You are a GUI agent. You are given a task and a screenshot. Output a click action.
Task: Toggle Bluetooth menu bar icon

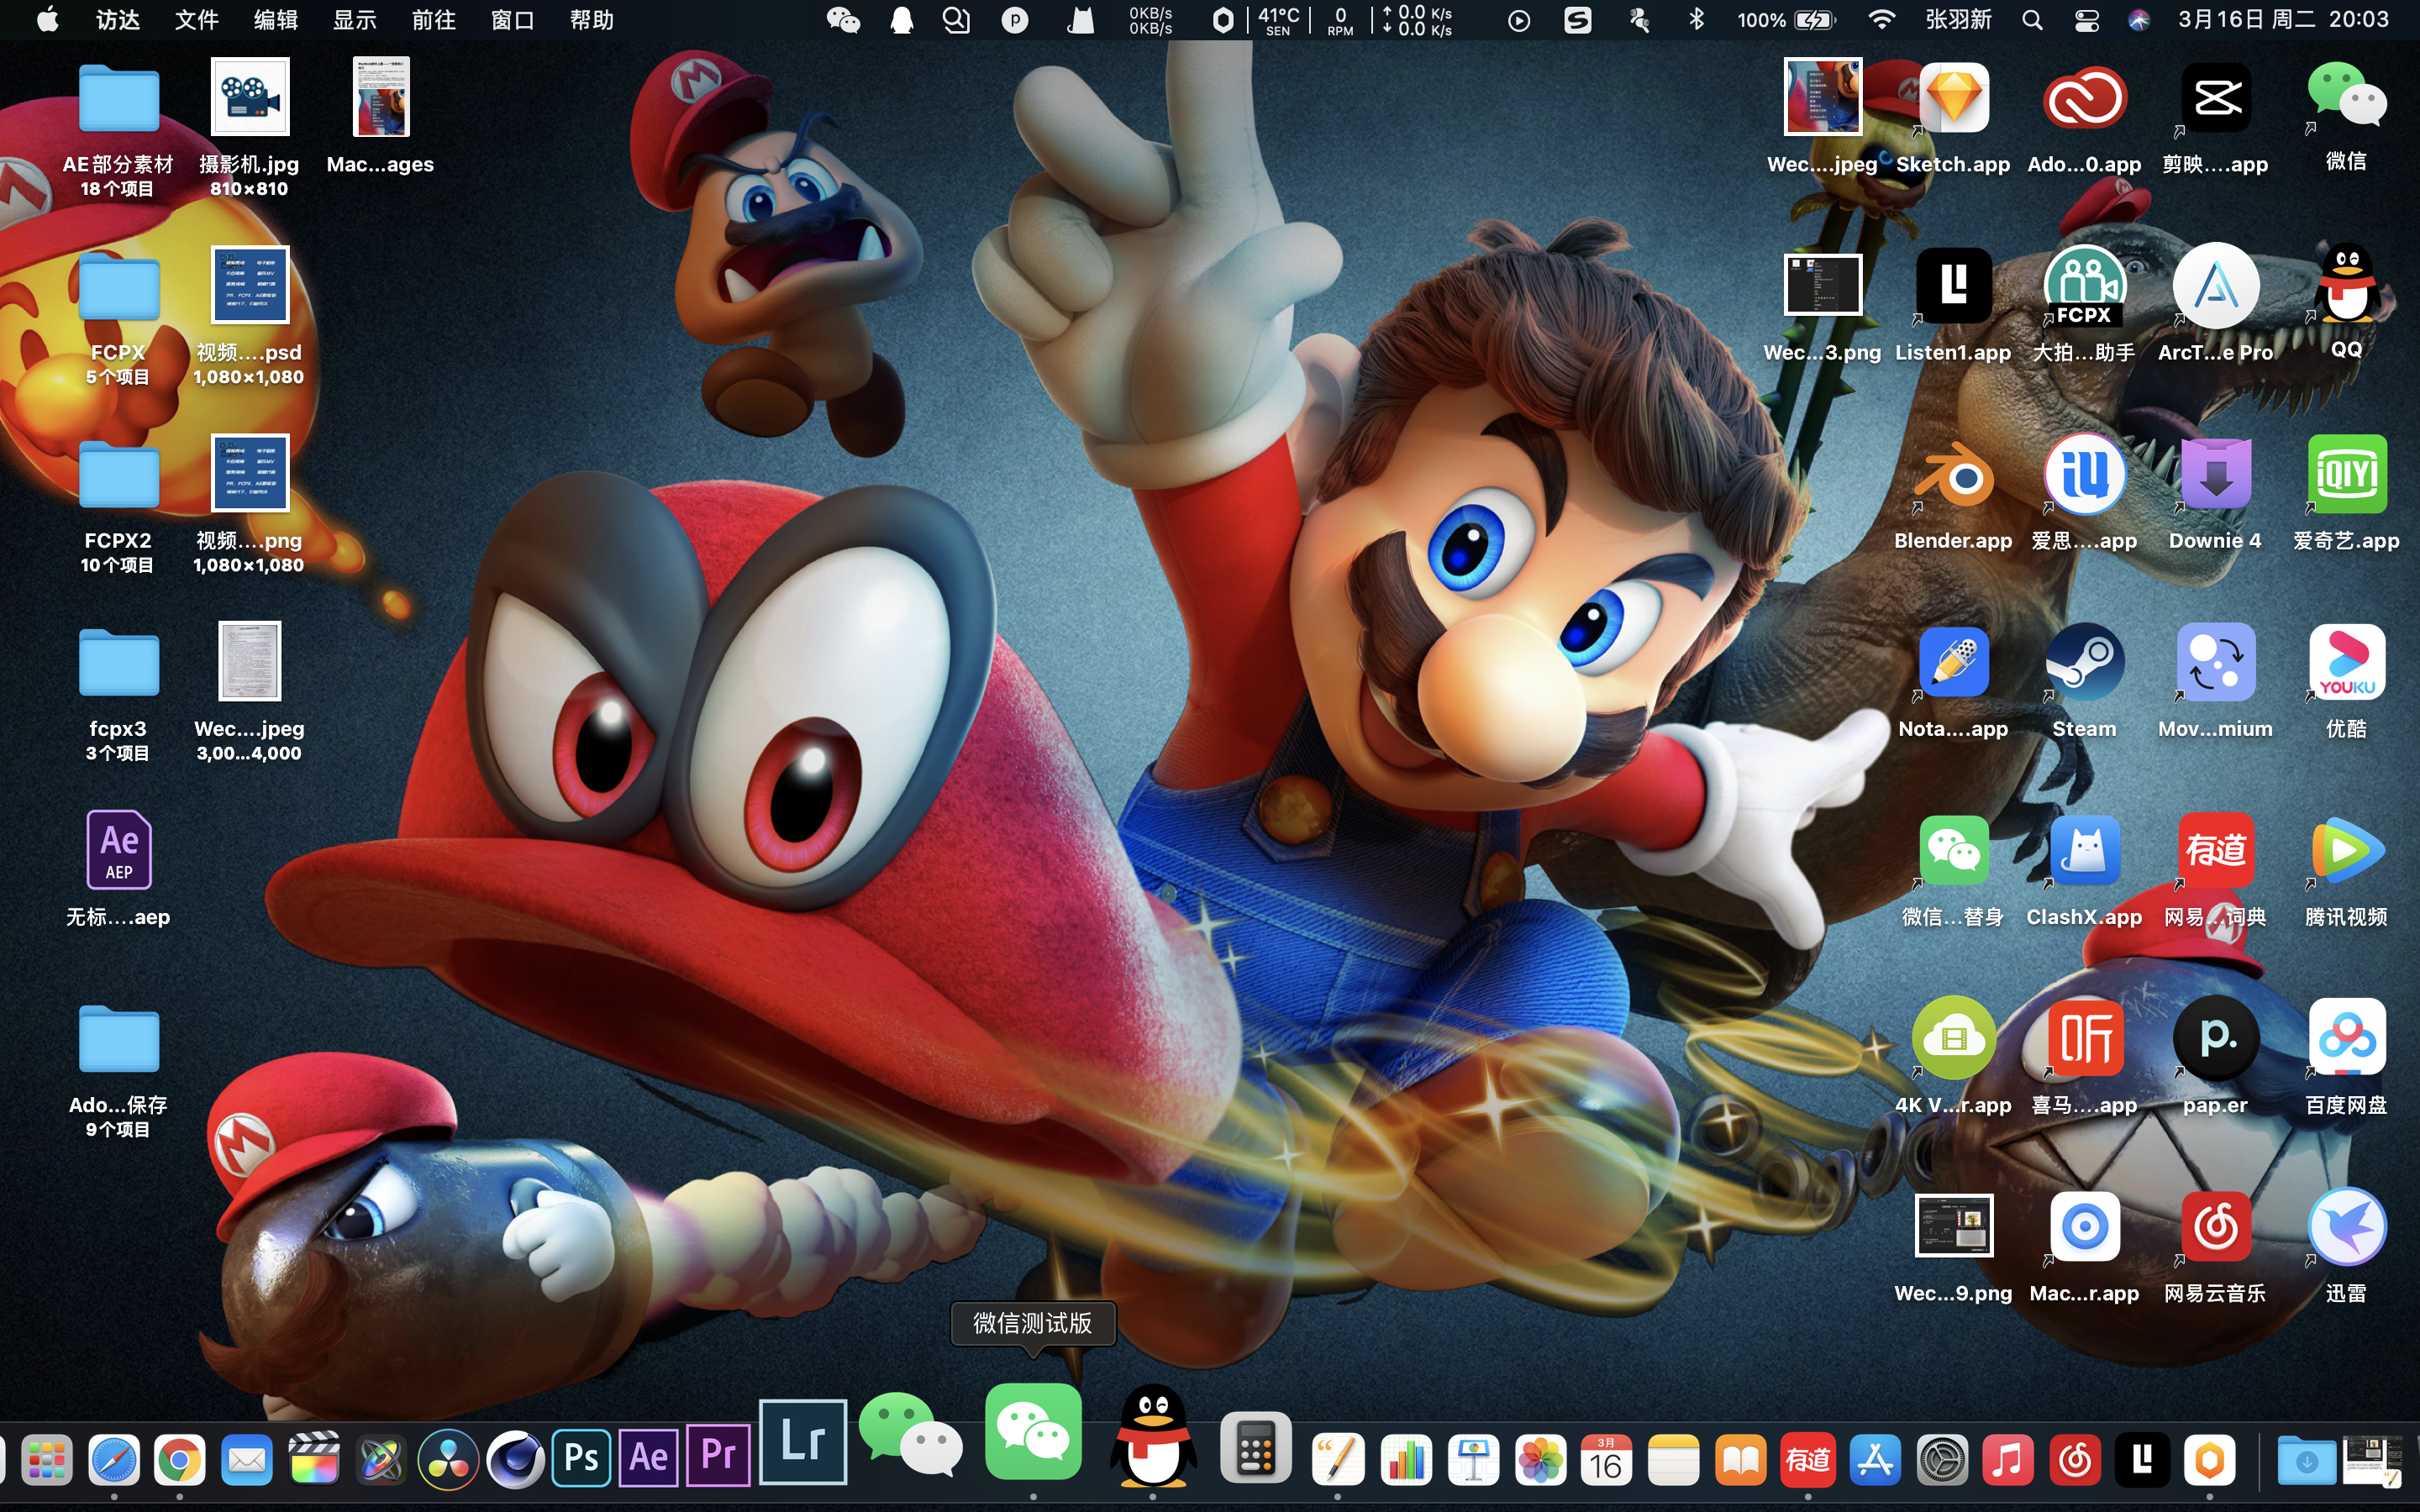(x=1696, y=20)
